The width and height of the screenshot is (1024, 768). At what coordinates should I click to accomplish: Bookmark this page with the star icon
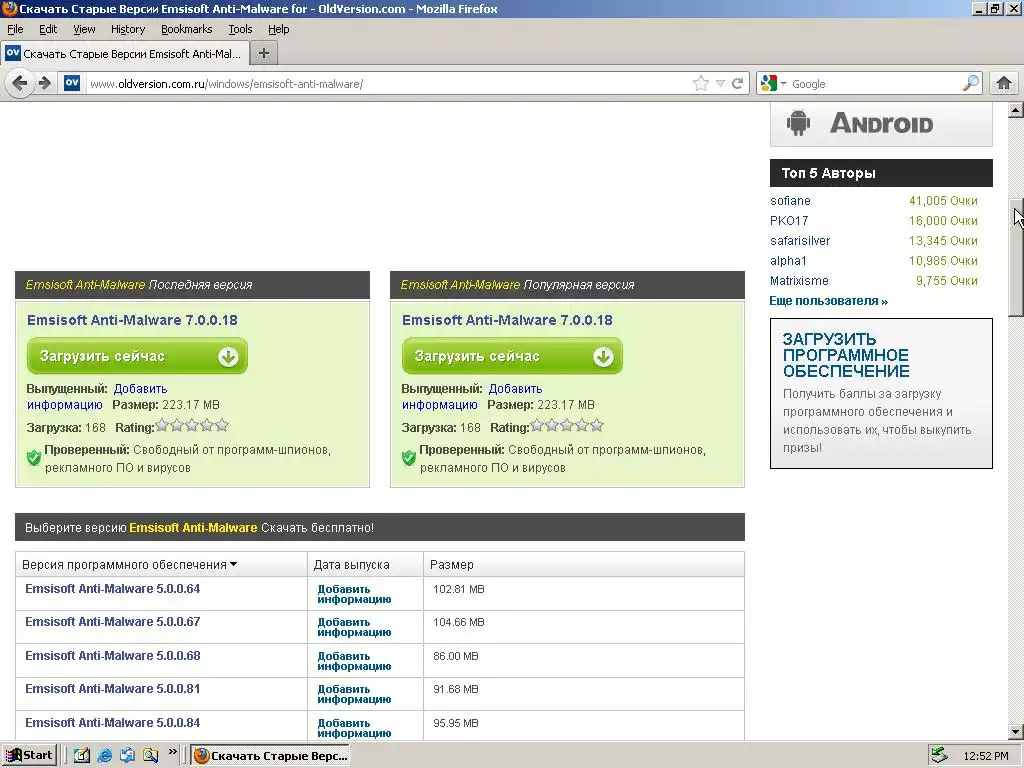coord(701,84)
